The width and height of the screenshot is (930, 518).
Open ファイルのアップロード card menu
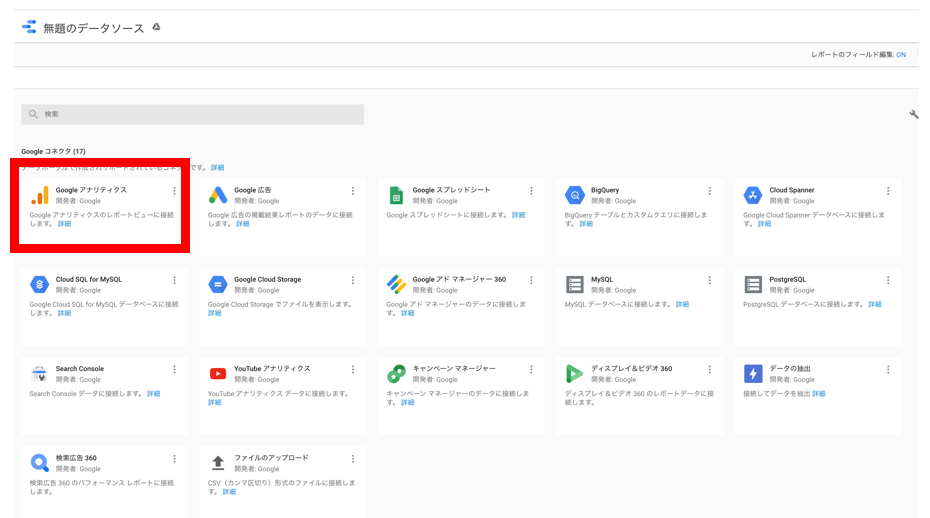[x=353, y=459]
